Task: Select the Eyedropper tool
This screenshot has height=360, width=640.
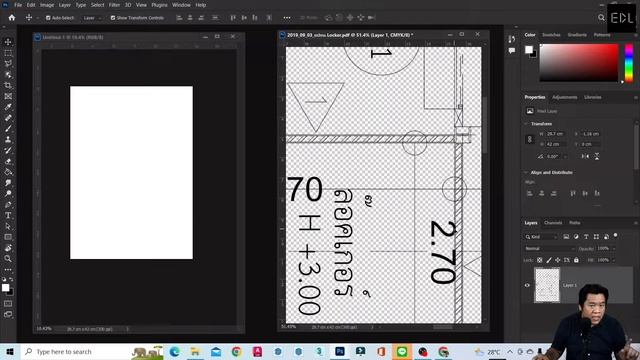Action: point(8,107)
